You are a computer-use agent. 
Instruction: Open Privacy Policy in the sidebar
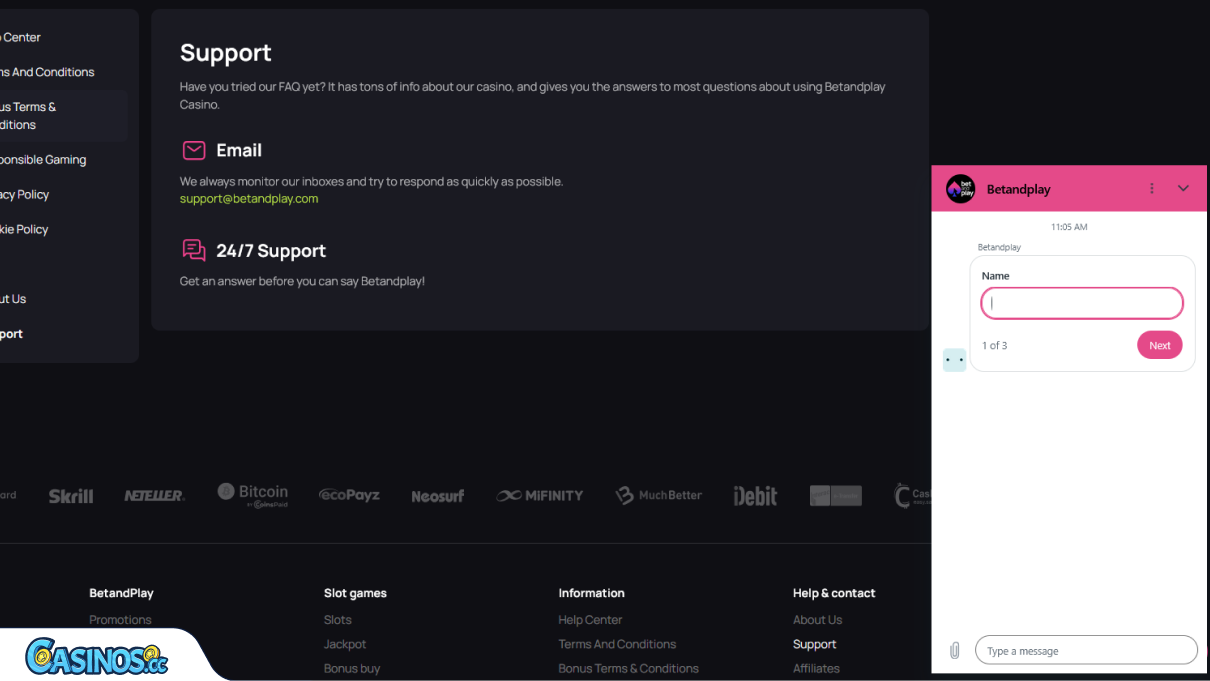pyautogui.click(x=24, y=194)
